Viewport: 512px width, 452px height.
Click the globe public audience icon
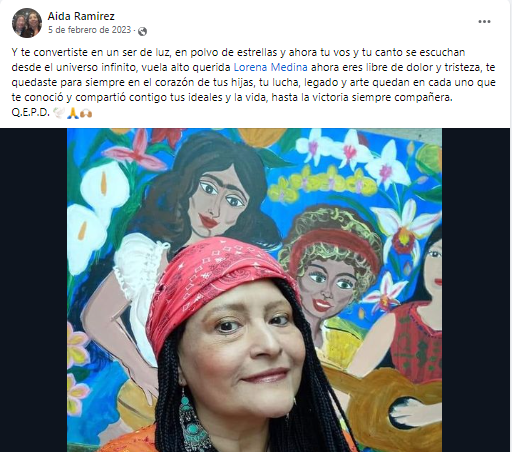pyautogui.click(x=143, y=31)
